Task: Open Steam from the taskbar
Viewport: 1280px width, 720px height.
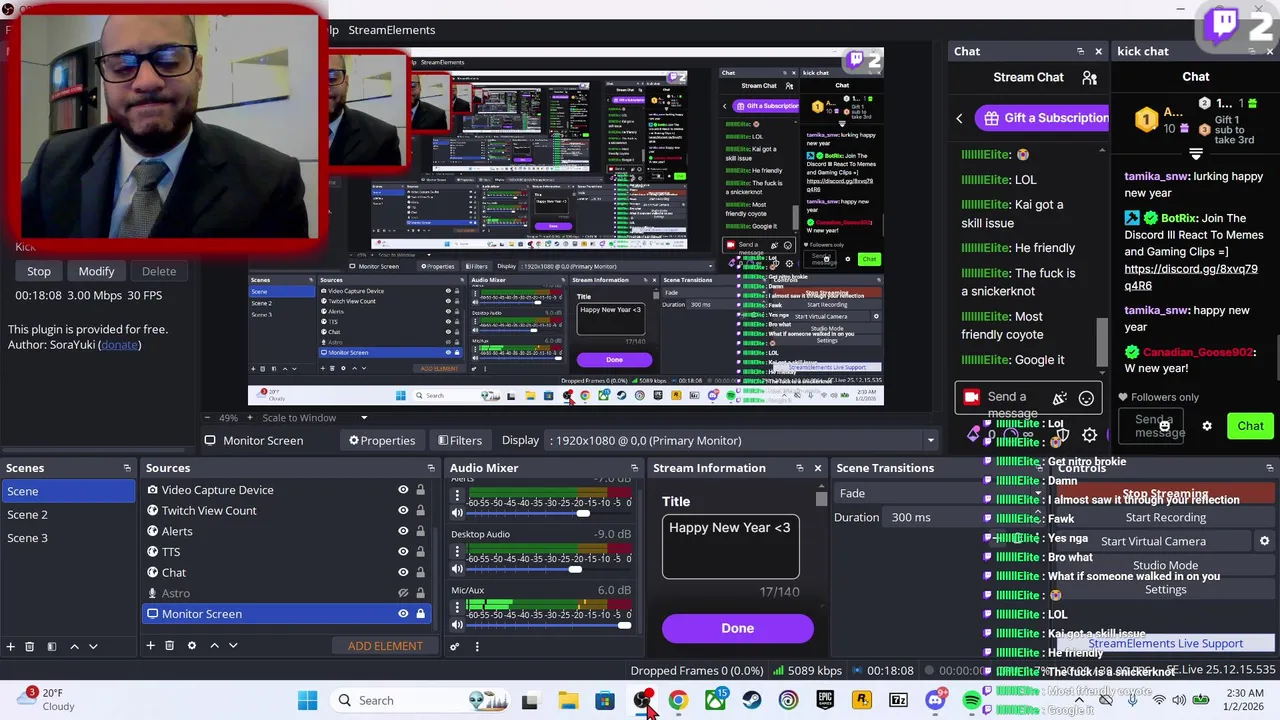Action: point(752,701)
